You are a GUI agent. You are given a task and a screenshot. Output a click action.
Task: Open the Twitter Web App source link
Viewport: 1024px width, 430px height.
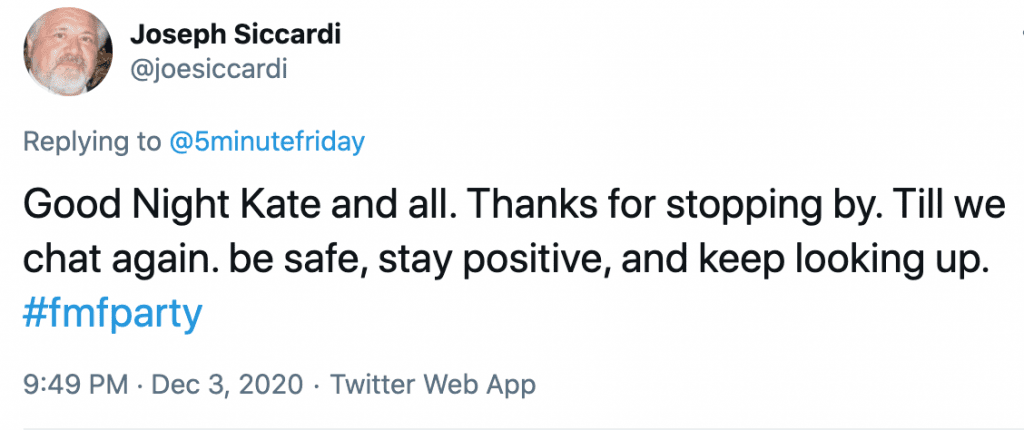point(432,384)
